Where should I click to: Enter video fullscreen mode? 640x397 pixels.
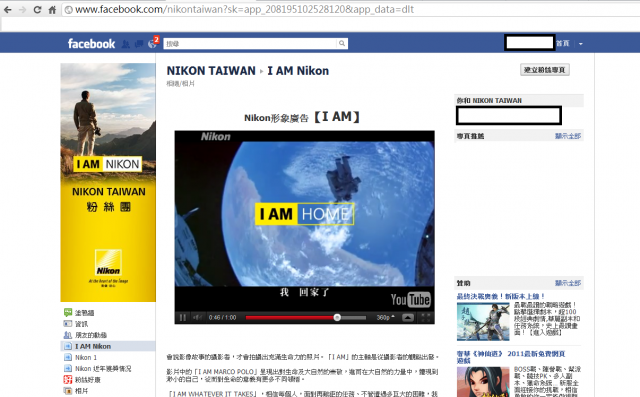(x=425, y=317)
